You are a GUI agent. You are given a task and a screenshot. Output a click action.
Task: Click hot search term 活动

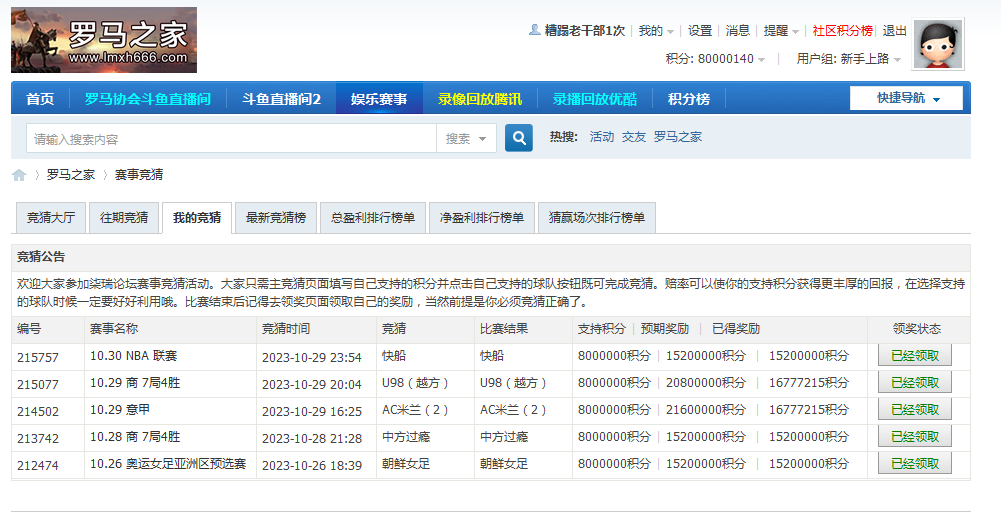pyautogui.click(x=601, y=137)
